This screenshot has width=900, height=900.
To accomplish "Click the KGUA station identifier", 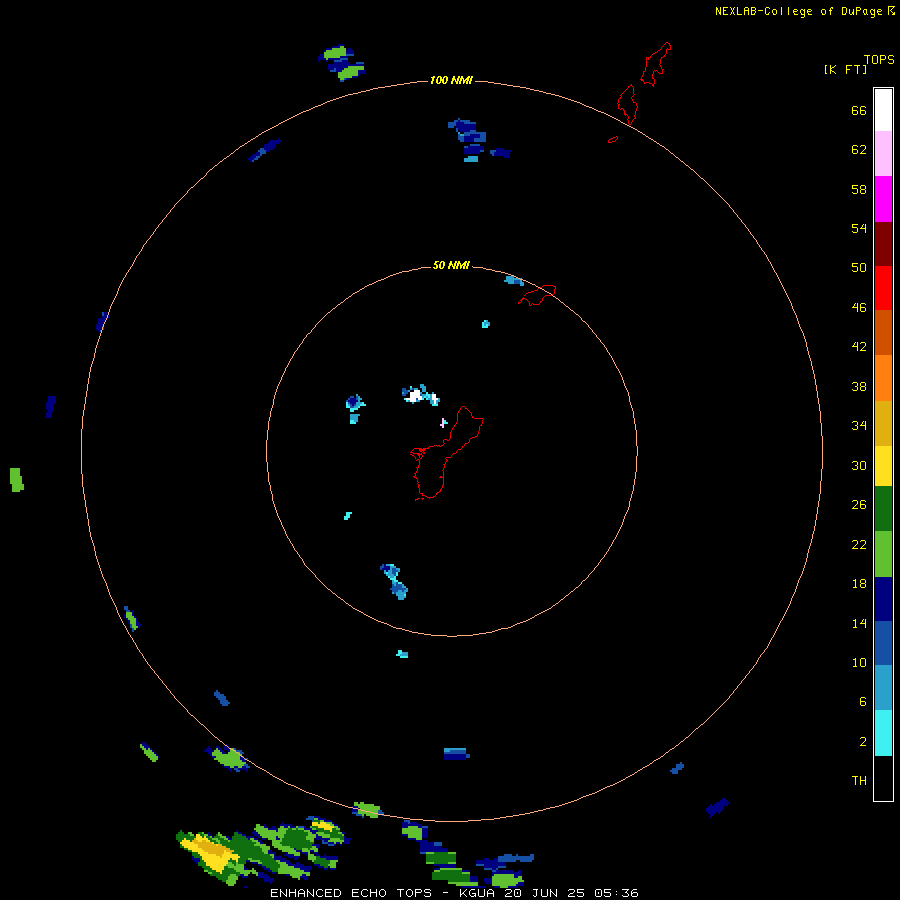I will [477, 893].
